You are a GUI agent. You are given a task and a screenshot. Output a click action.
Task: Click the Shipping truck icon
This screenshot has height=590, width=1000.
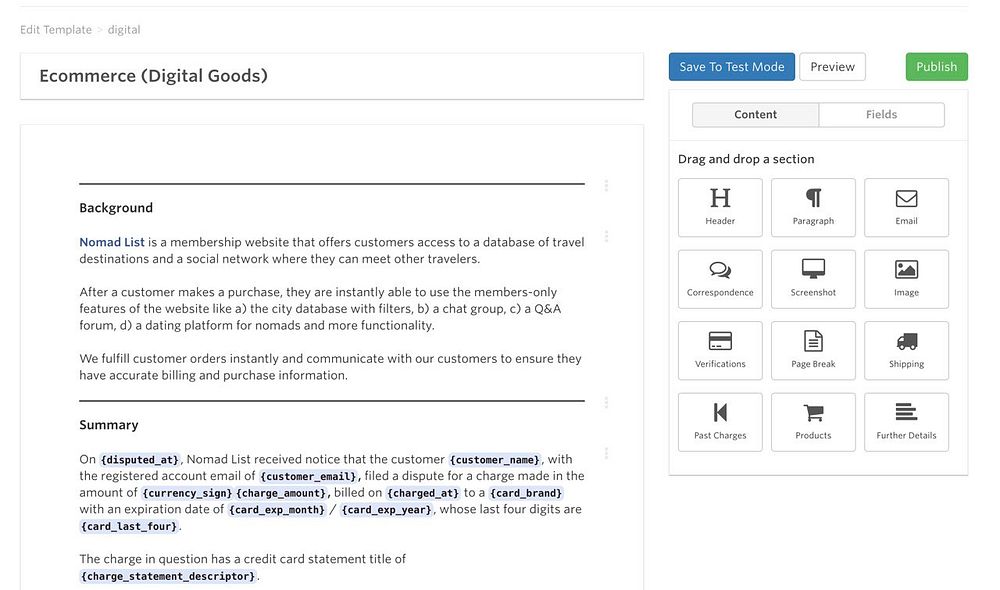906,341
